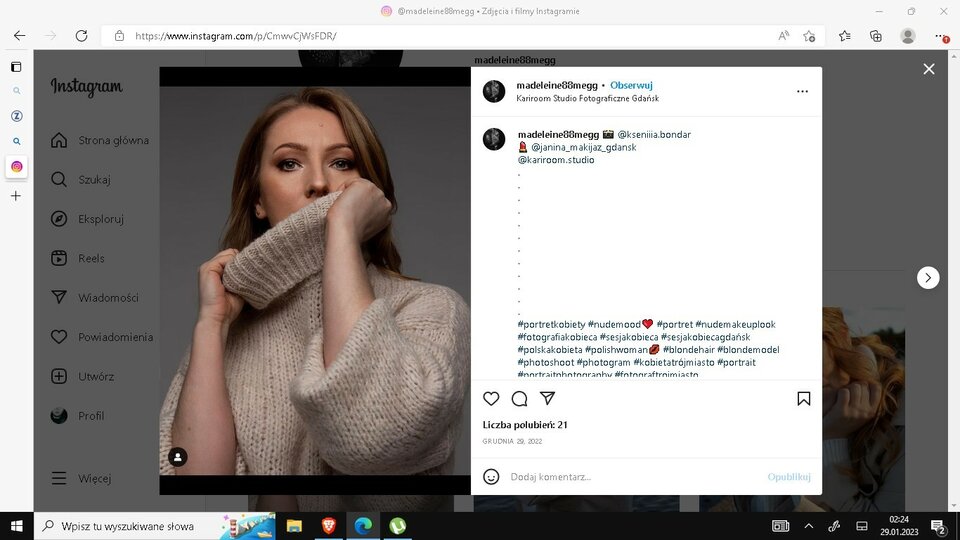960x540 pixels.
Task: Refresh the page in browser
Action: pos(81,36)
